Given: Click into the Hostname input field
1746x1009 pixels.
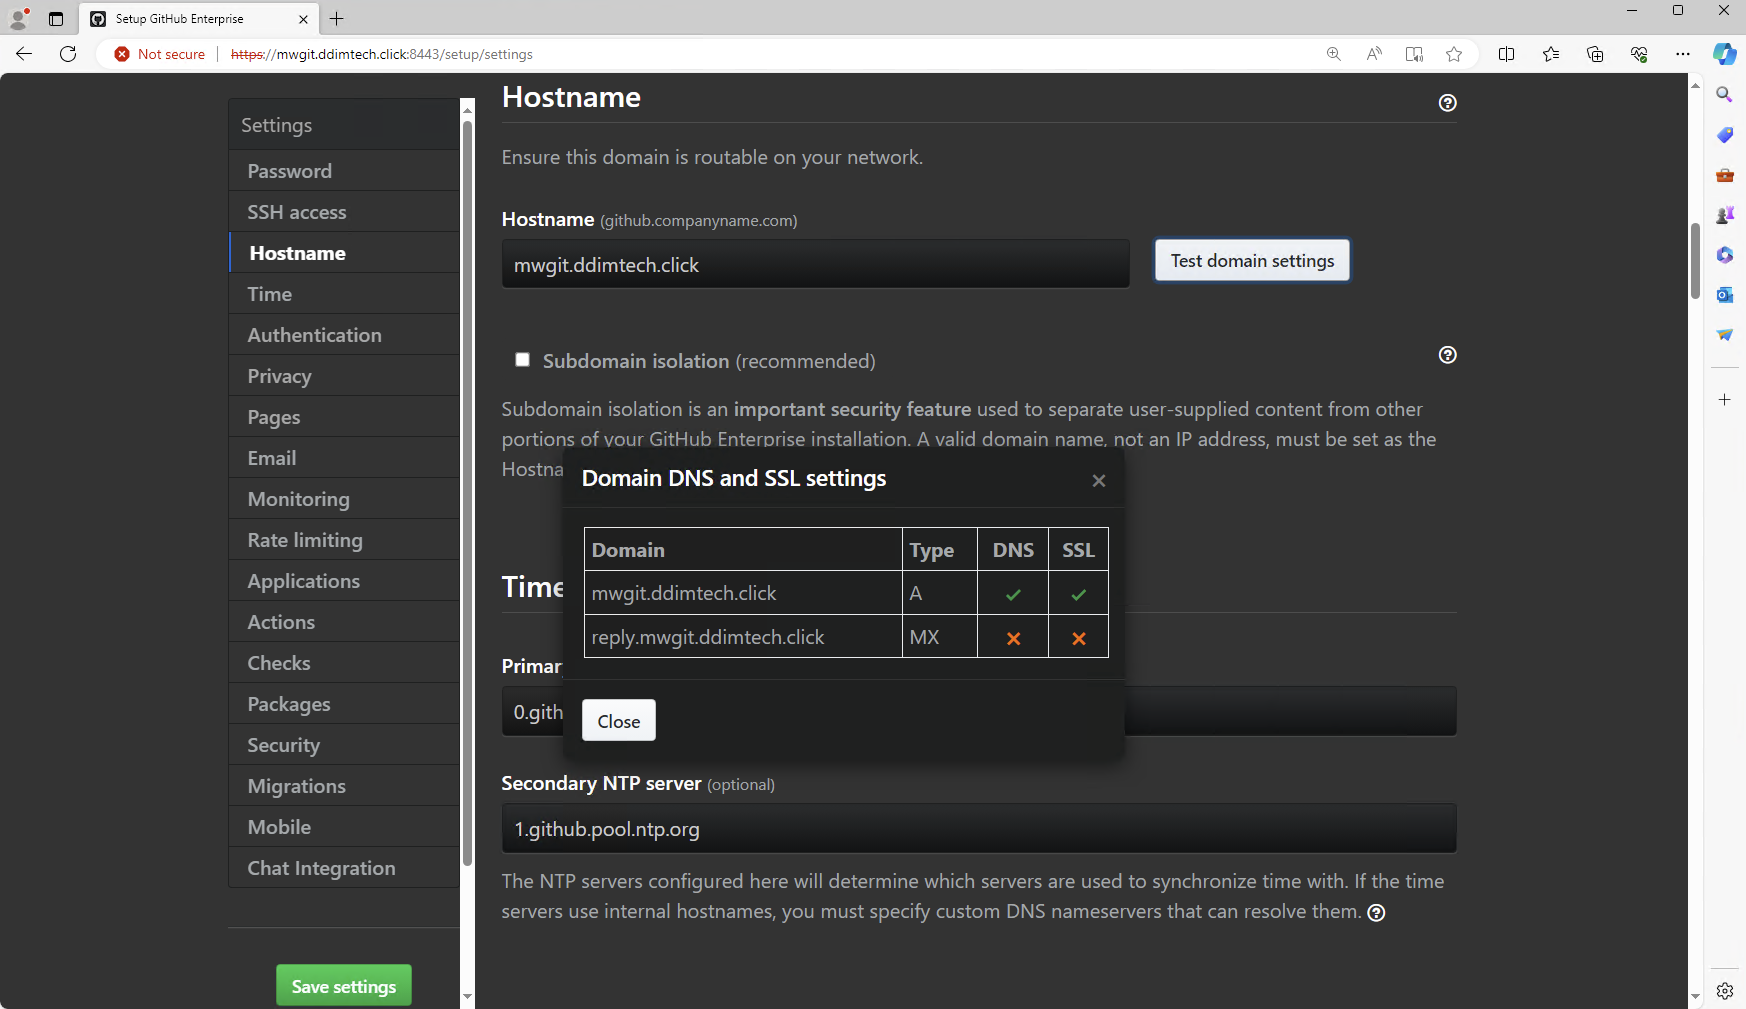Looking at the screenshot, I should point(816,264).
